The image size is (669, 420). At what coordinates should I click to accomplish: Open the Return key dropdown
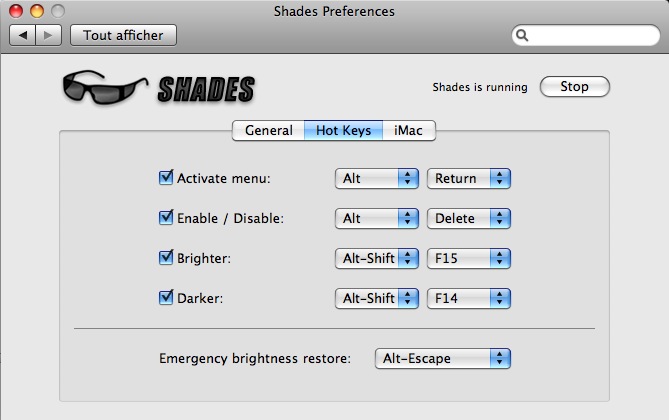[469, 178]
